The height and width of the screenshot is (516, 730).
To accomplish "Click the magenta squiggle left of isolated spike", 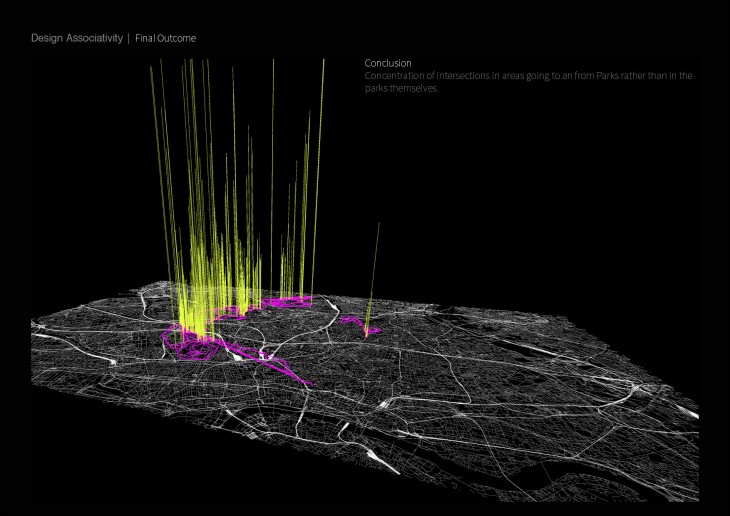I will coord(352,321).
